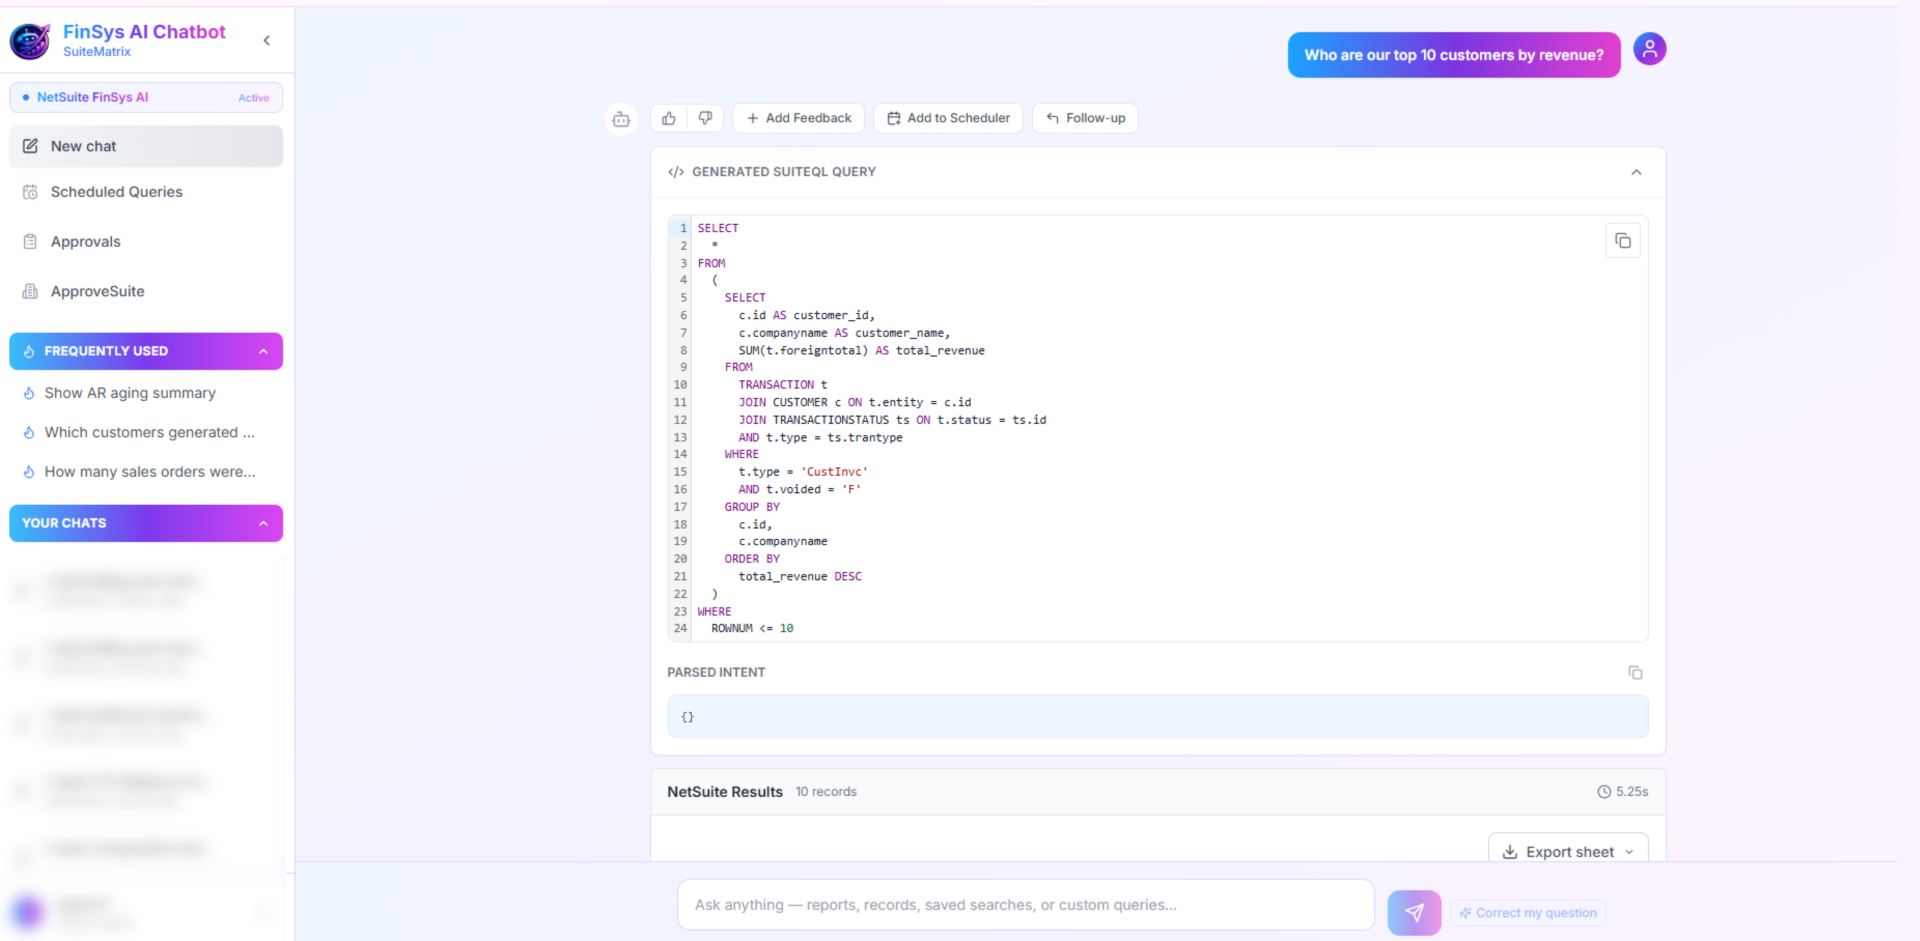Give a thumbs up to the answer
1920x941 pixels.
669,118
